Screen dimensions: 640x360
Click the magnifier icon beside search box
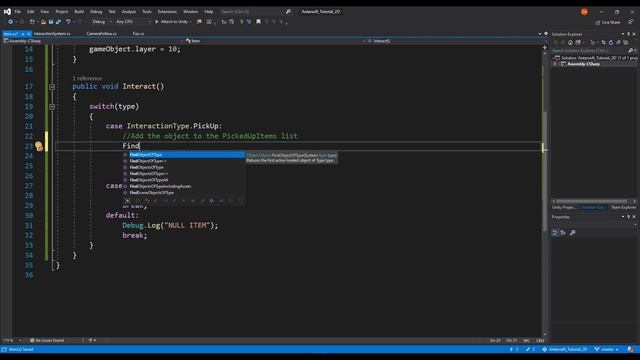tap(288, 11)
